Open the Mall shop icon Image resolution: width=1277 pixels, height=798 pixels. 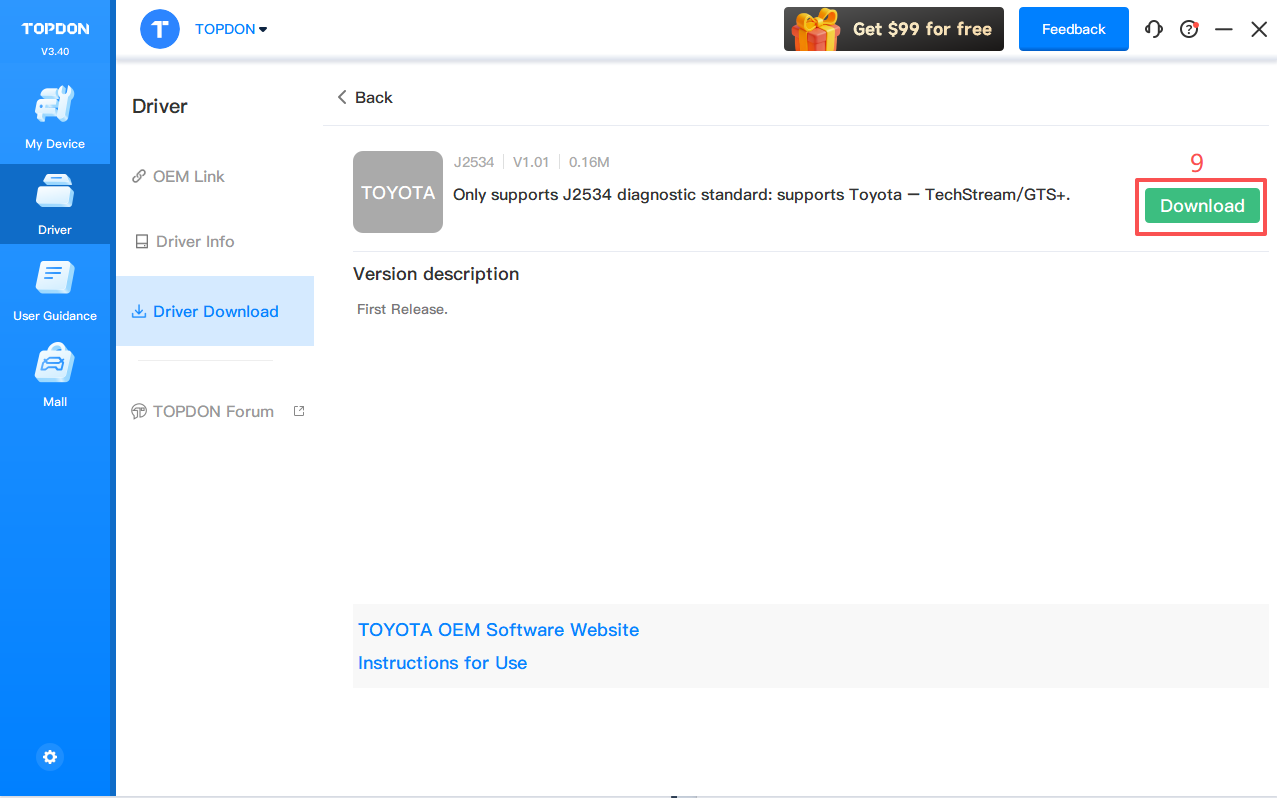(x=55, y=365)
